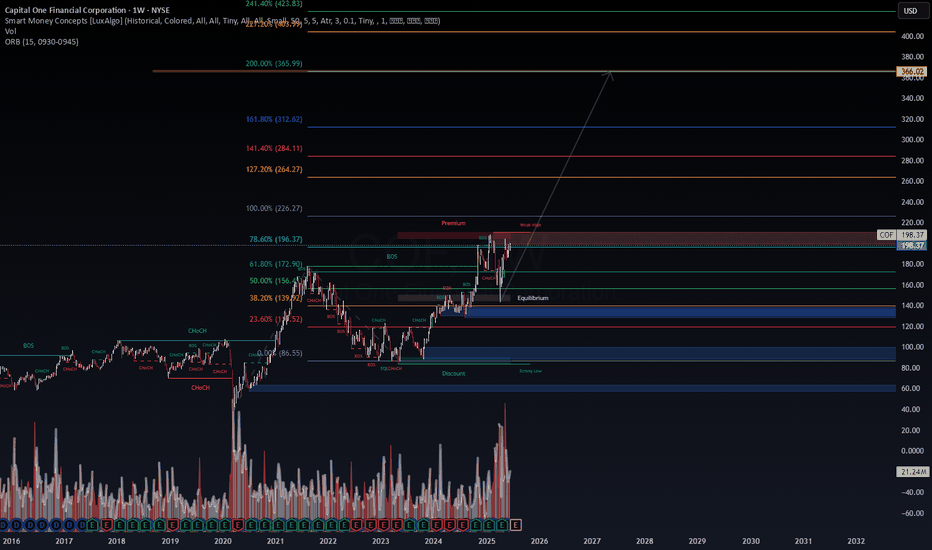932x550 pixels.
Task: Select the Vol indicator legend
Action: 10,31
